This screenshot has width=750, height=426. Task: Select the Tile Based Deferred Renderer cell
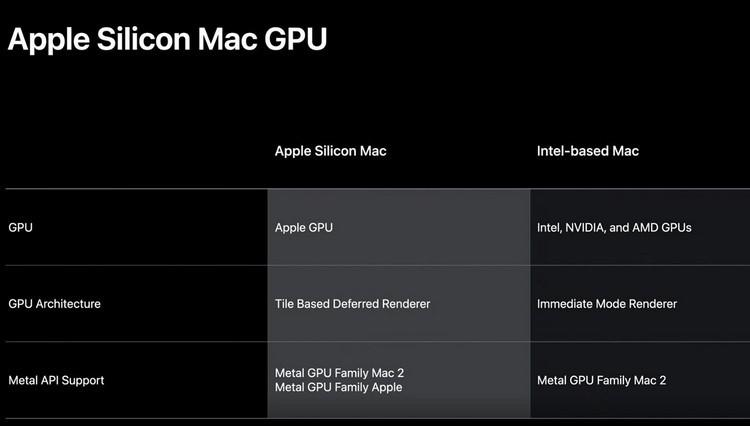click(x=352, y=303)
